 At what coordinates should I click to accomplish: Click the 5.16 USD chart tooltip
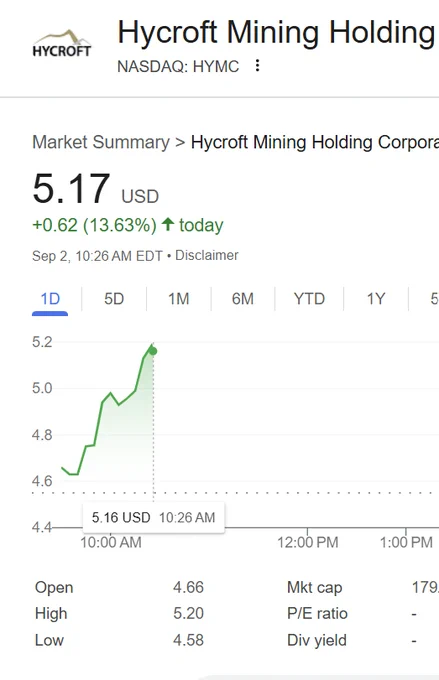[x=154, y=517]
